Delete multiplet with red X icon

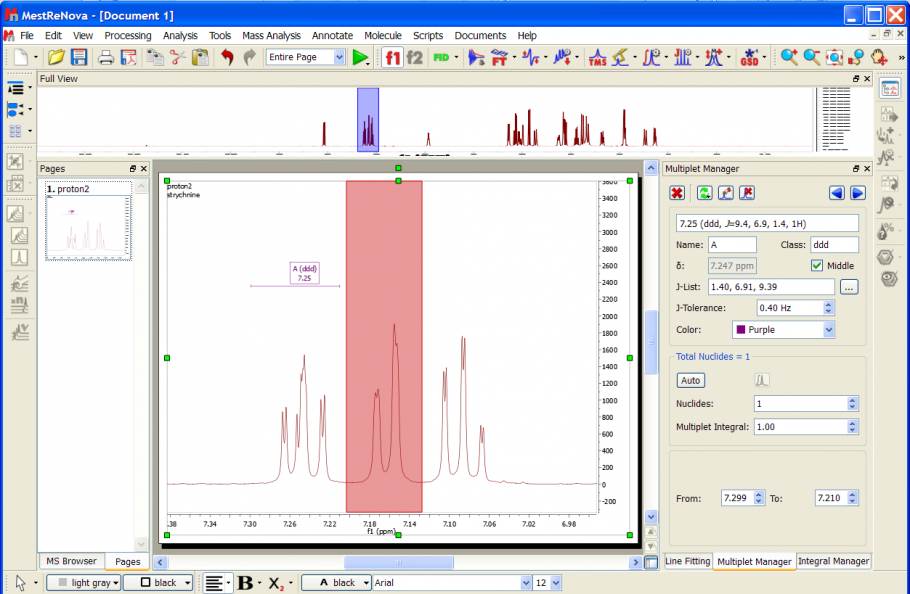pyautogui.click(x=677, y=193)
